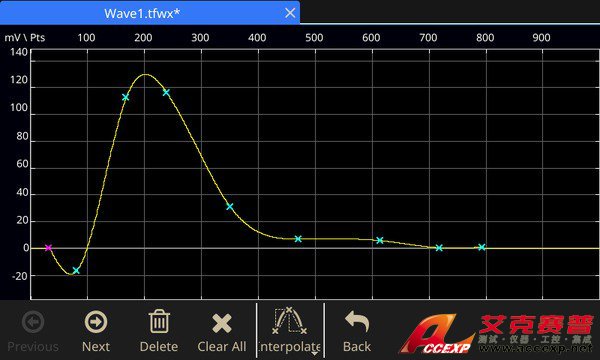Open Interpolate dropdown arrow
Image resolution: width=600 pixels, height=360 pixels.
(x=315, y=353)
